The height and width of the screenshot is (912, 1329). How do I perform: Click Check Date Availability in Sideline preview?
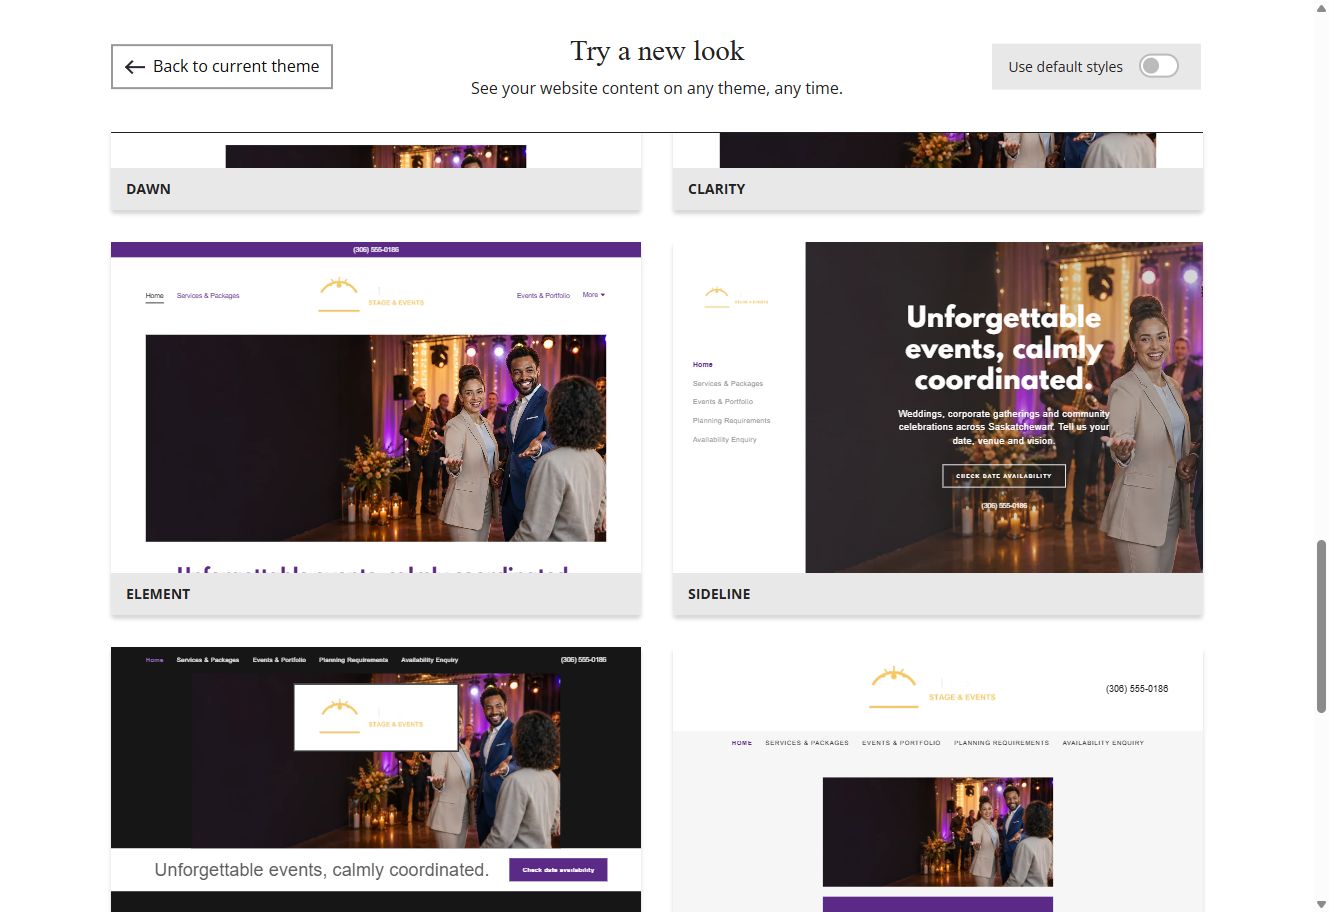(x=1004, y=476)
